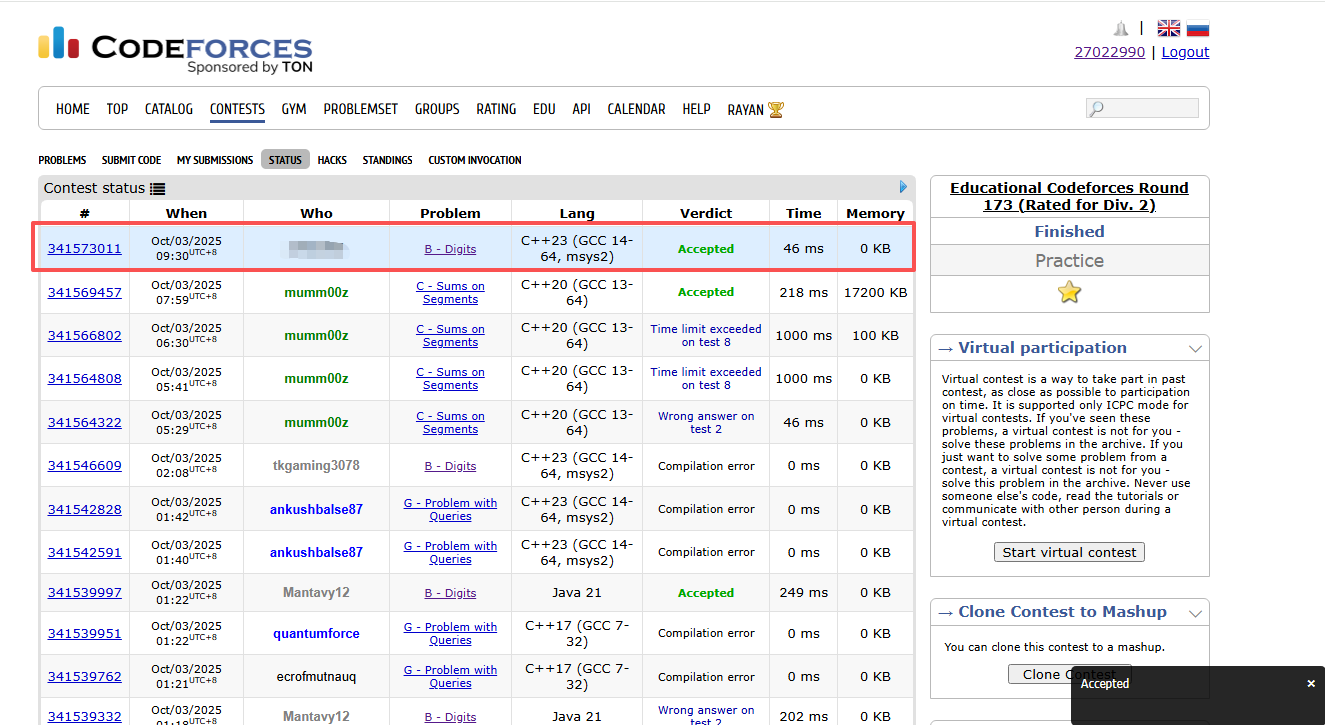The height and width of the screenshot is (725, 1325).
Task: Open profile link 27022990
Action: (1110, 52)
